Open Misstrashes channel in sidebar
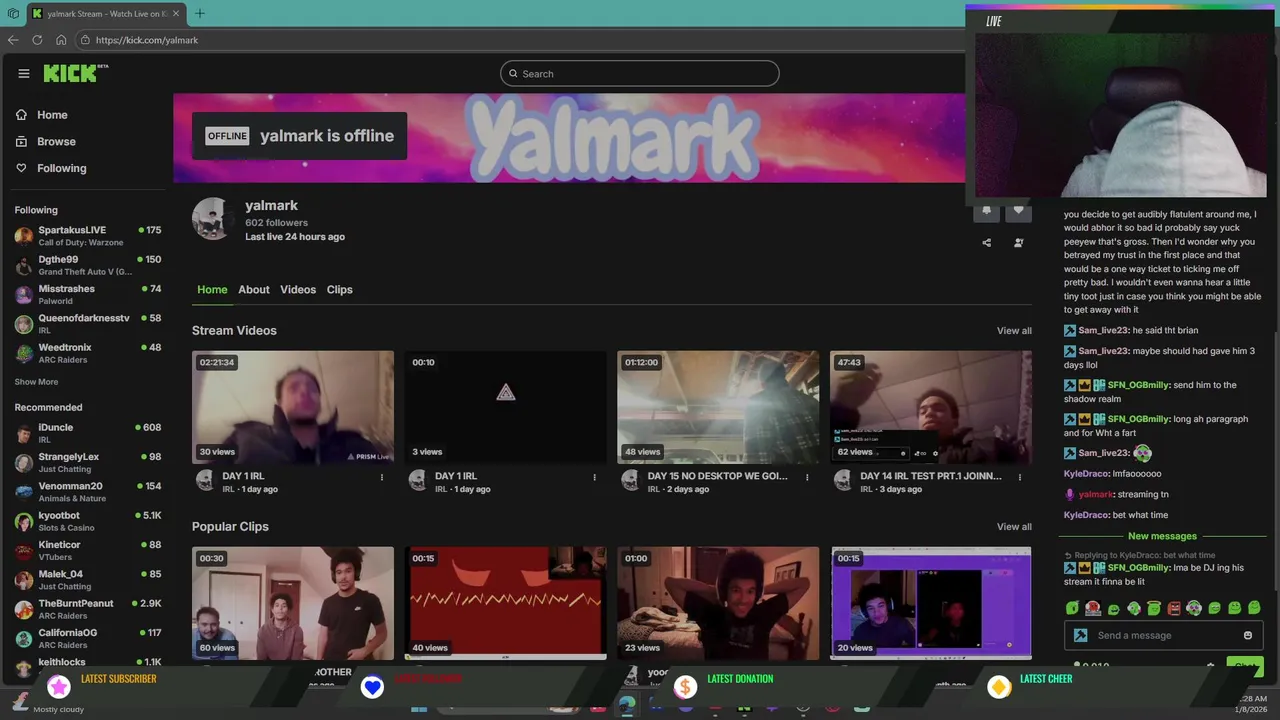The height and width of the screenshot is (720, 1280). pos(88,294)
